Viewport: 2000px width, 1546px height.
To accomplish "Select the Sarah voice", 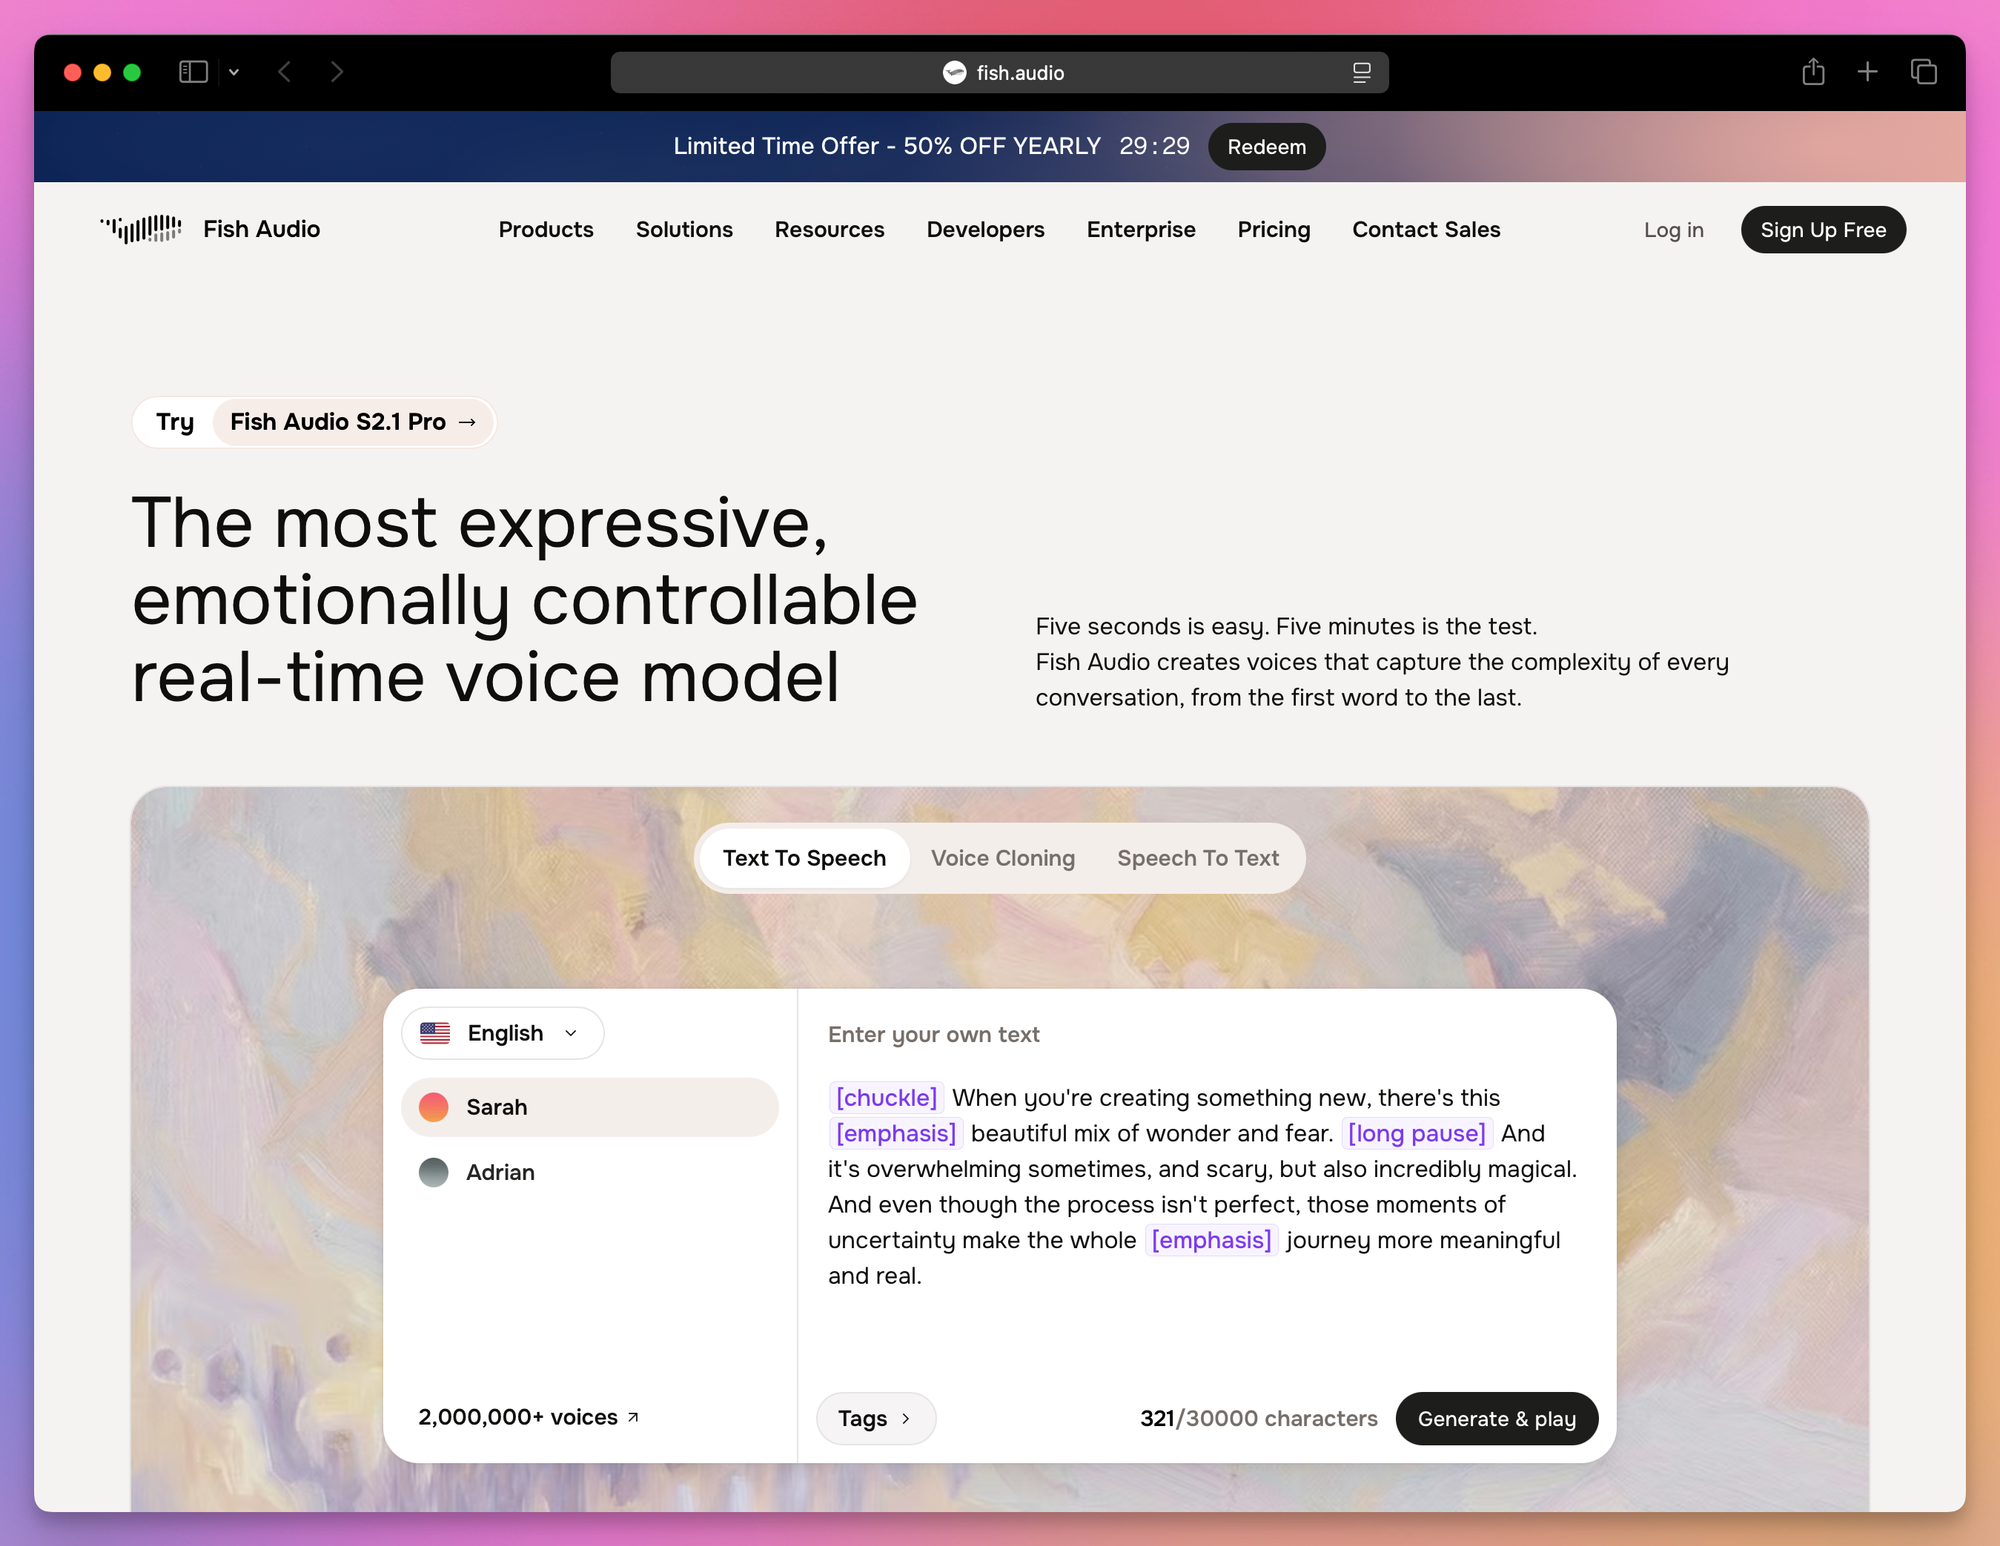I will [x=590, y=1107].
